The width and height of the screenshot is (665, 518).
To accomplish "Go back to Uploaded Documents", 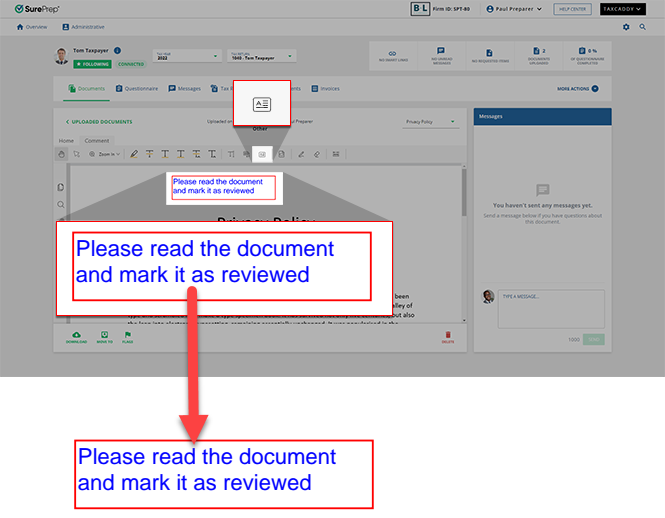I will (98, 122).
